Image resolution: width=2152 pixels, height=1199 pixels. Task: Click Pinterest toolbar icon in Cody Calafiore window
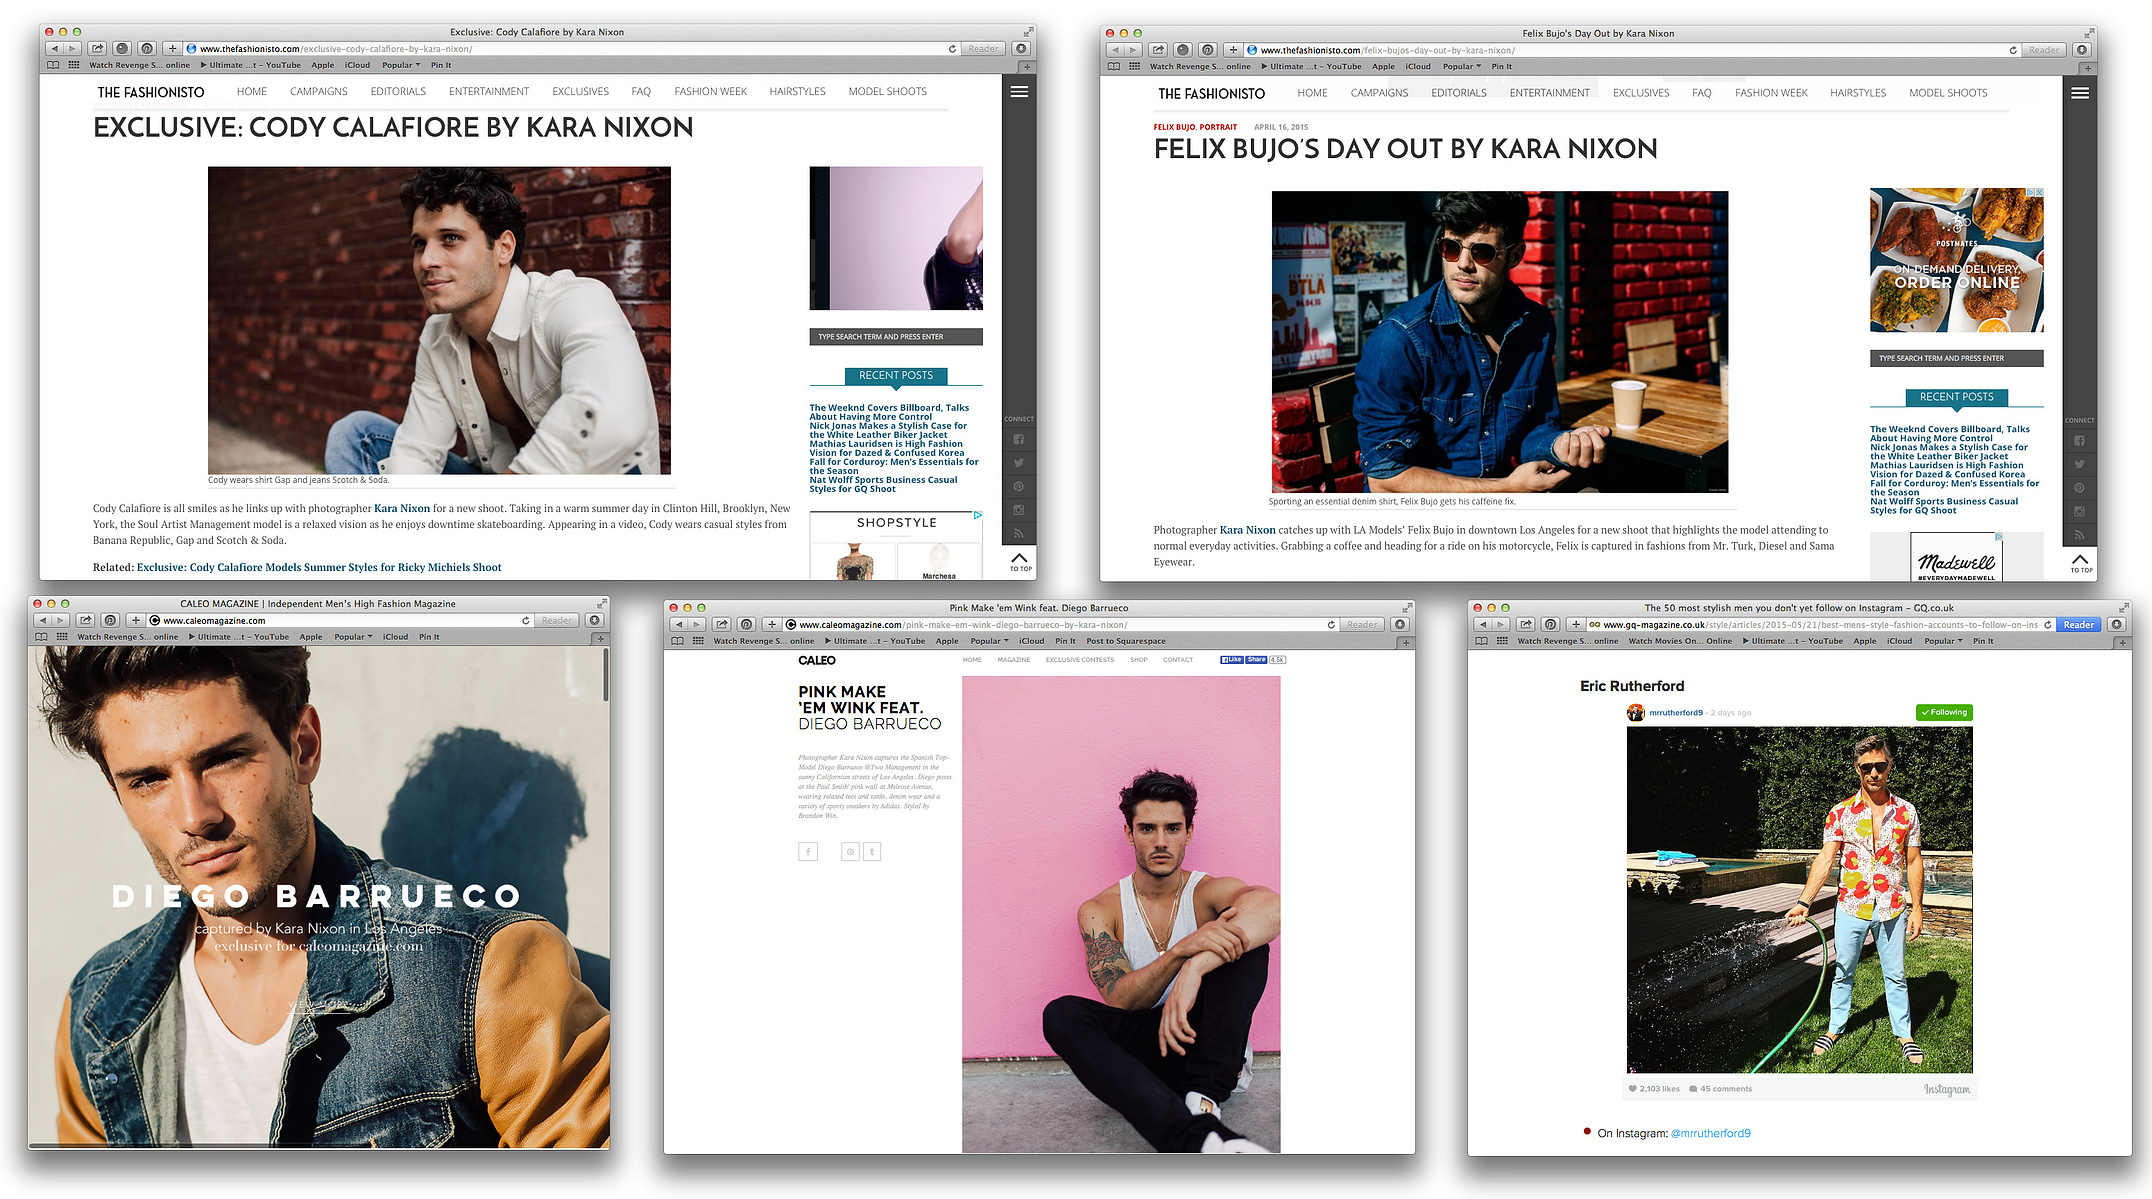pyautogui.click(x=147, y=48)
